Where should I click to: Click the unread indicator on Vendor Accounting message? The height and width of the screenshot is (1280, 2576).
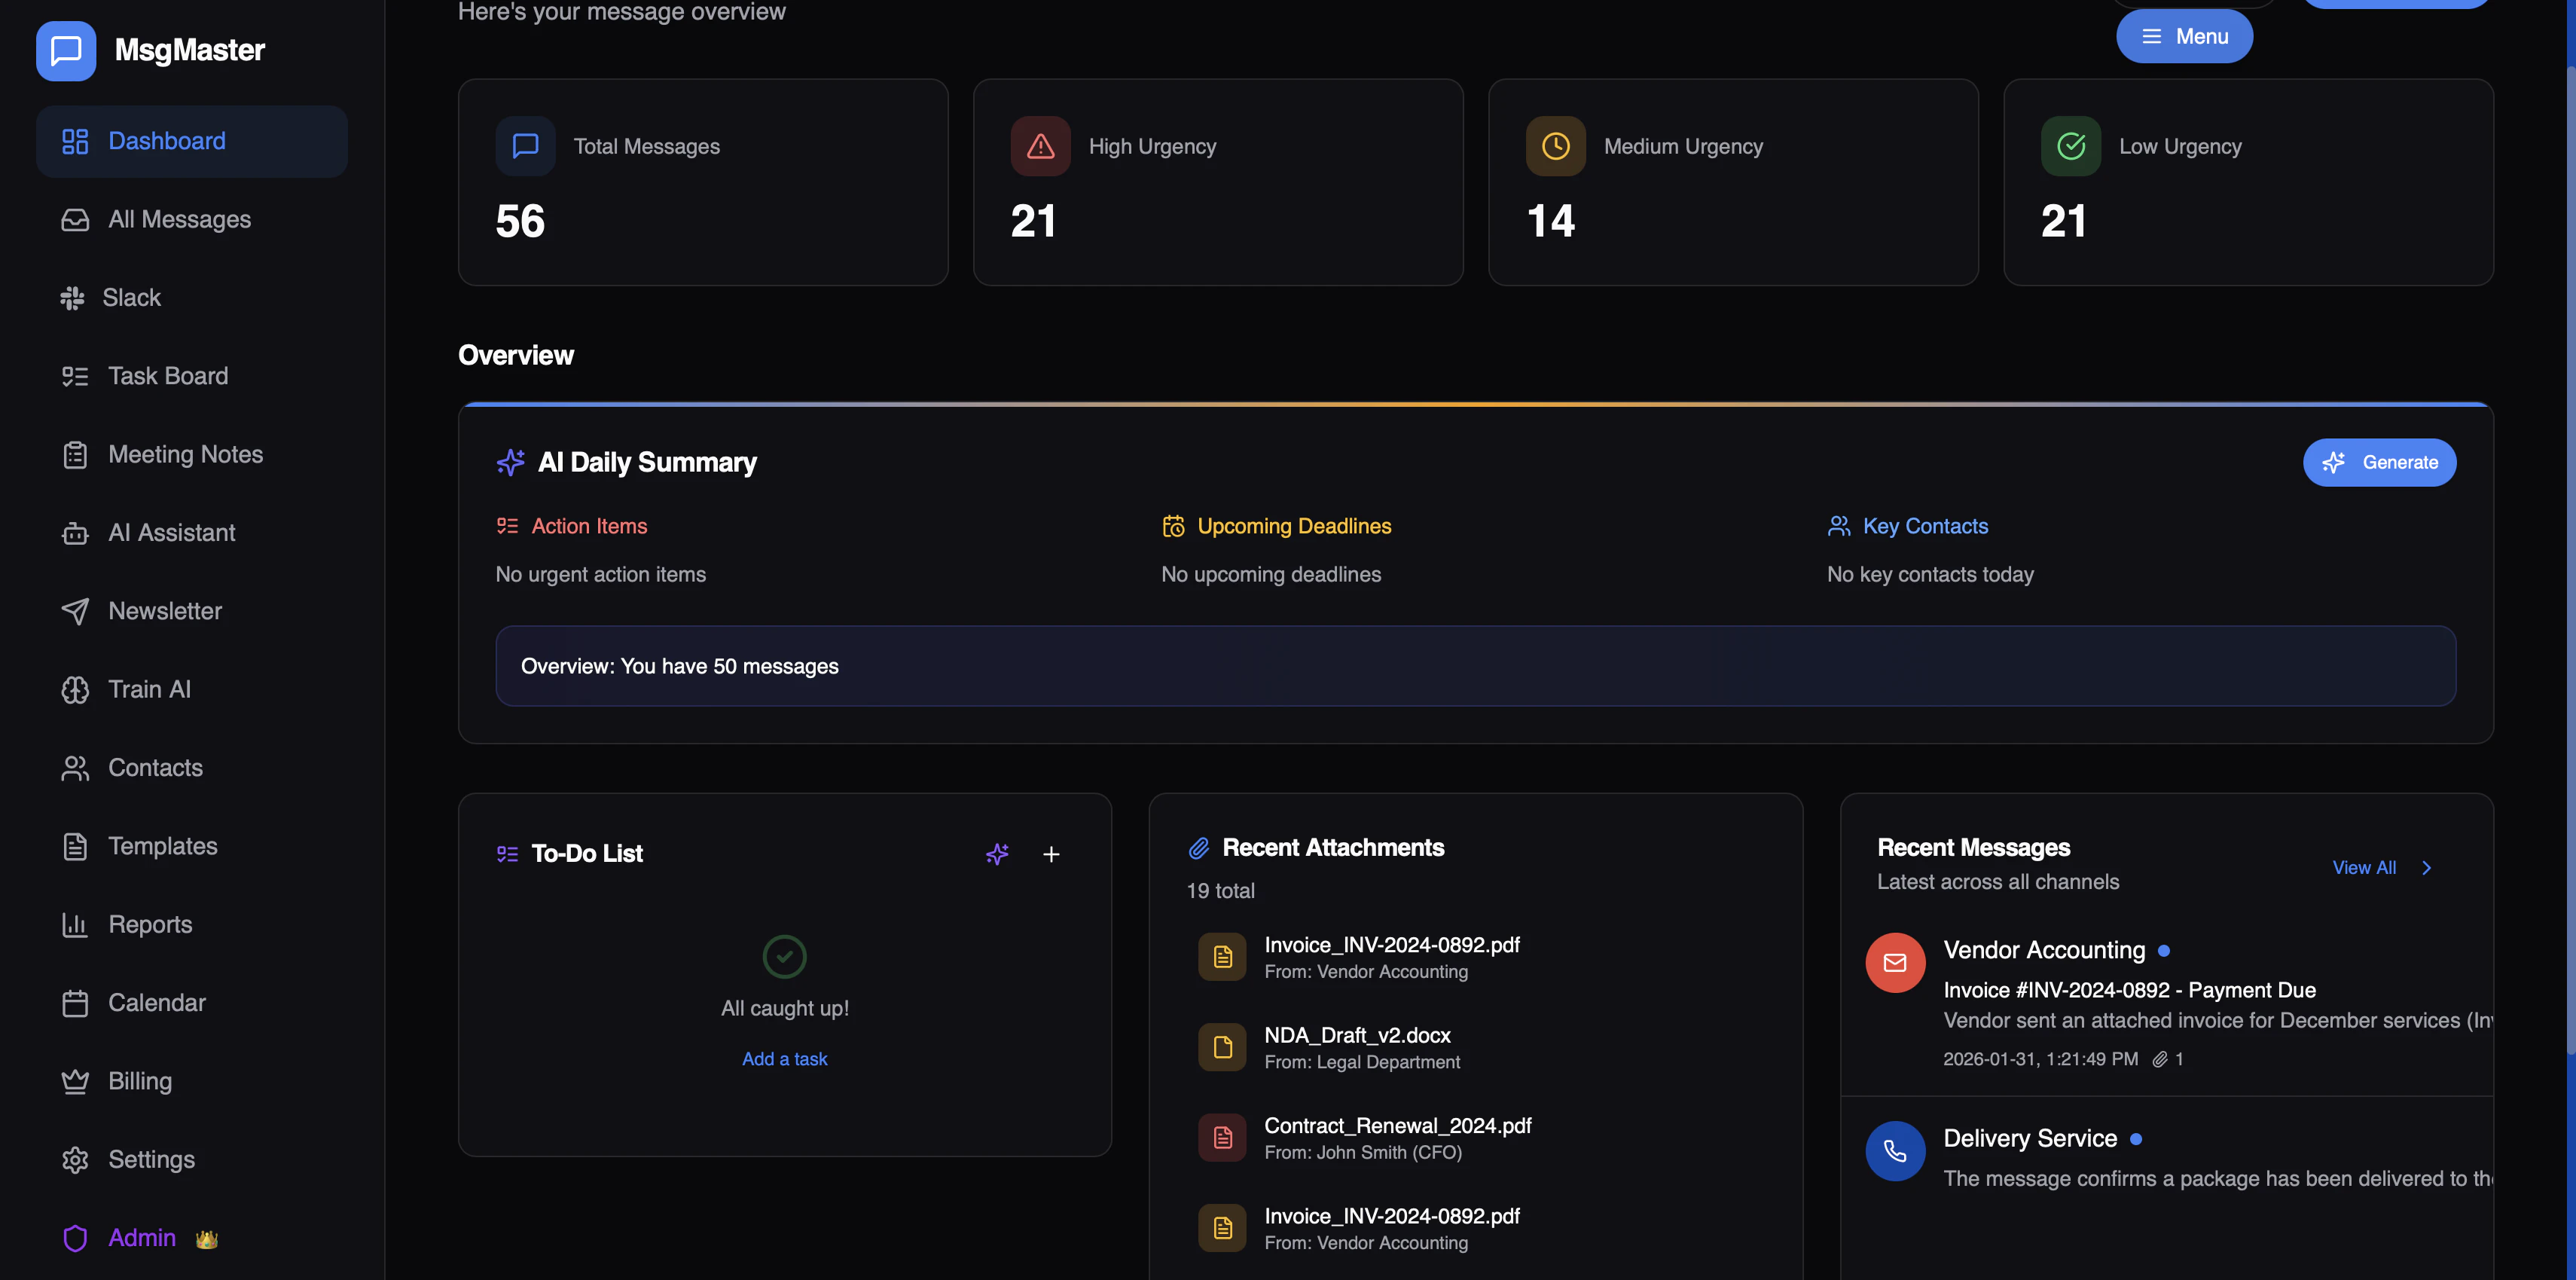[2163, 950]
